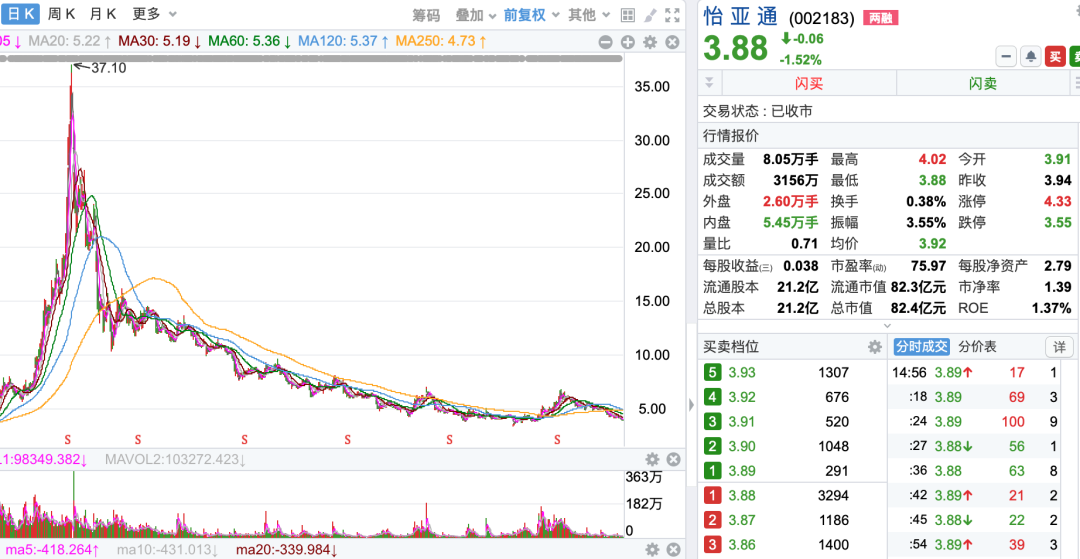Click the 交易状态 : 已收市 status text
The image size is (1080, 559).
(757, 111)
